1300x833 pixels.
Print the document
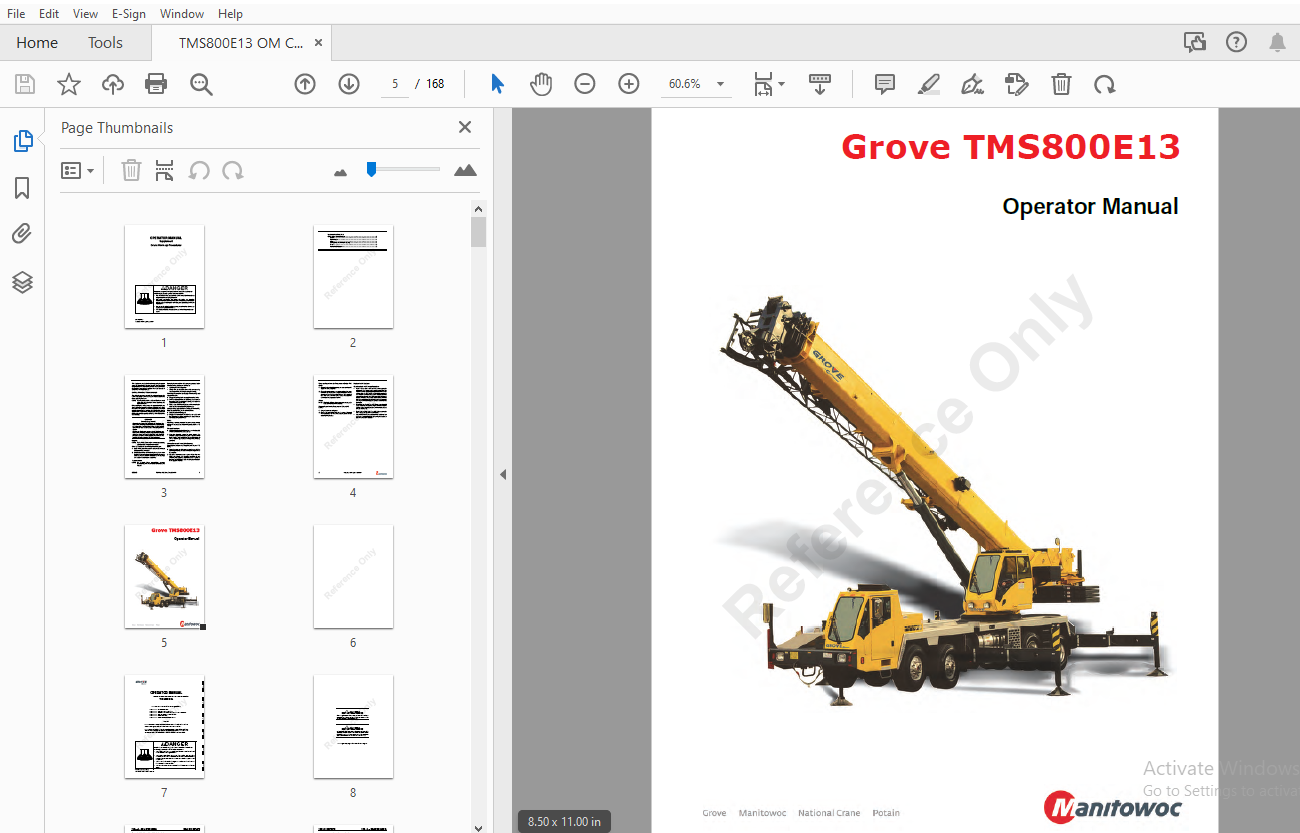[x=156, y=84]
